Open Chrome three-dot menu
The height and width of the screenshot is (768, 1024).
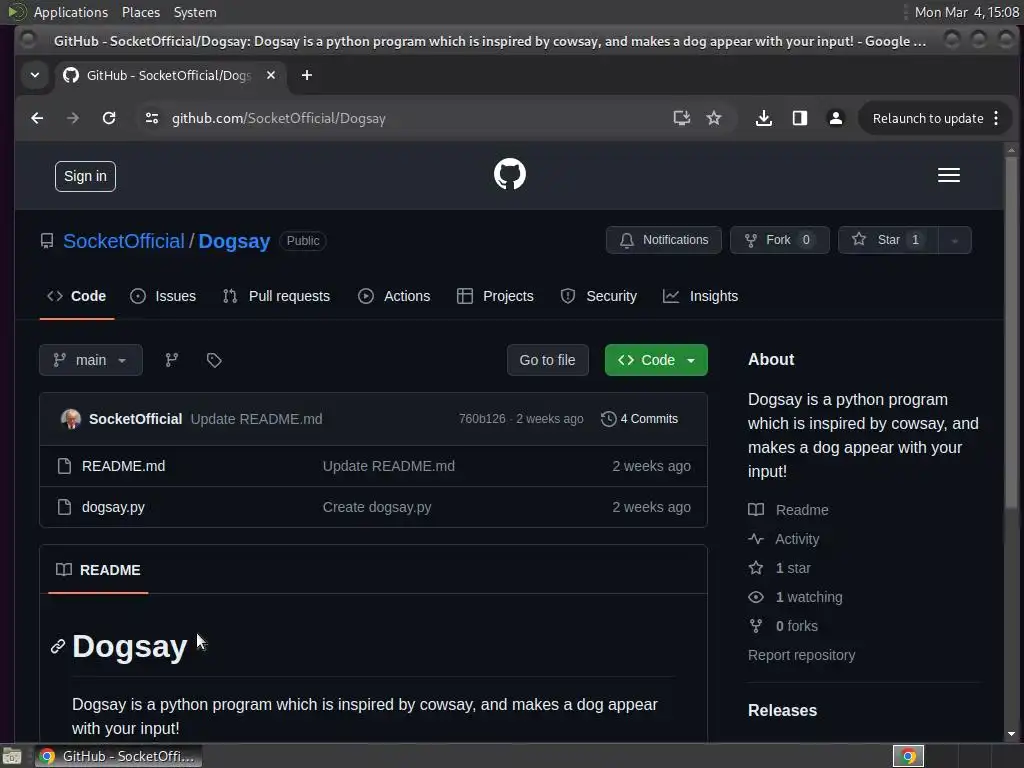(996, 118)
